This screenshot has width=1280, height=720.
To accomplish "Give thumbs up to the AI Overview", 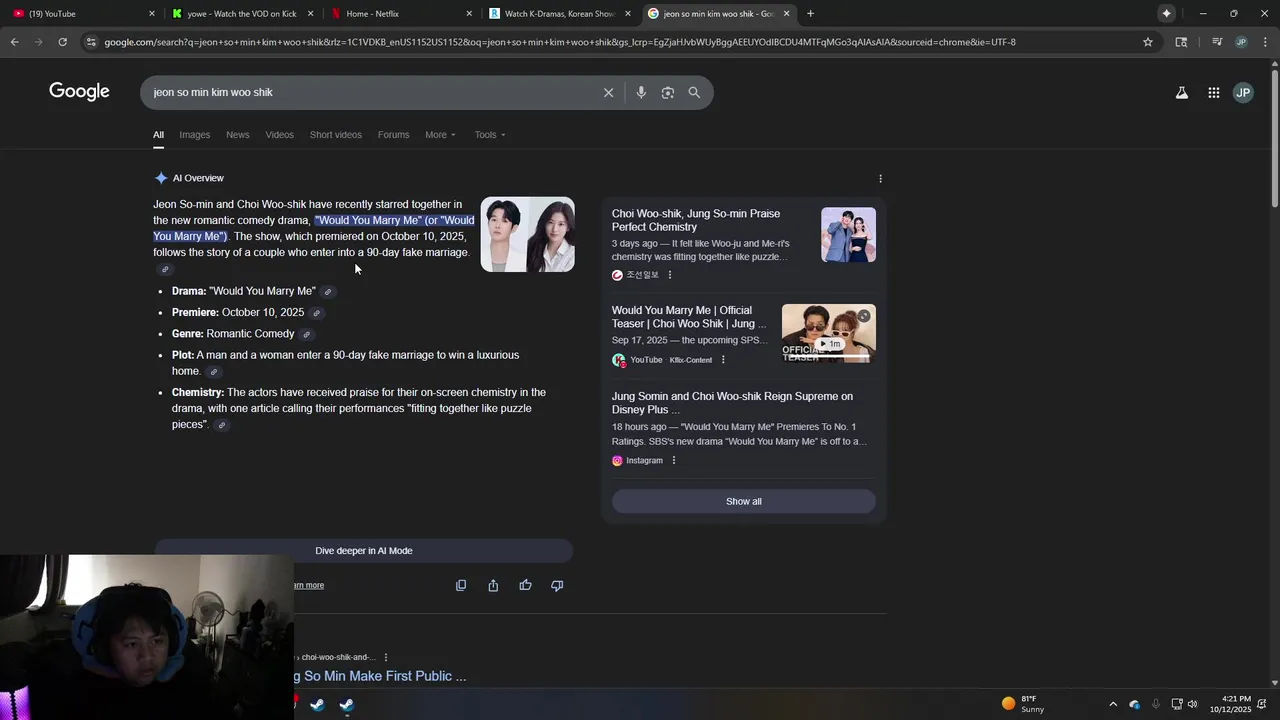I will (x=525, y=585).
